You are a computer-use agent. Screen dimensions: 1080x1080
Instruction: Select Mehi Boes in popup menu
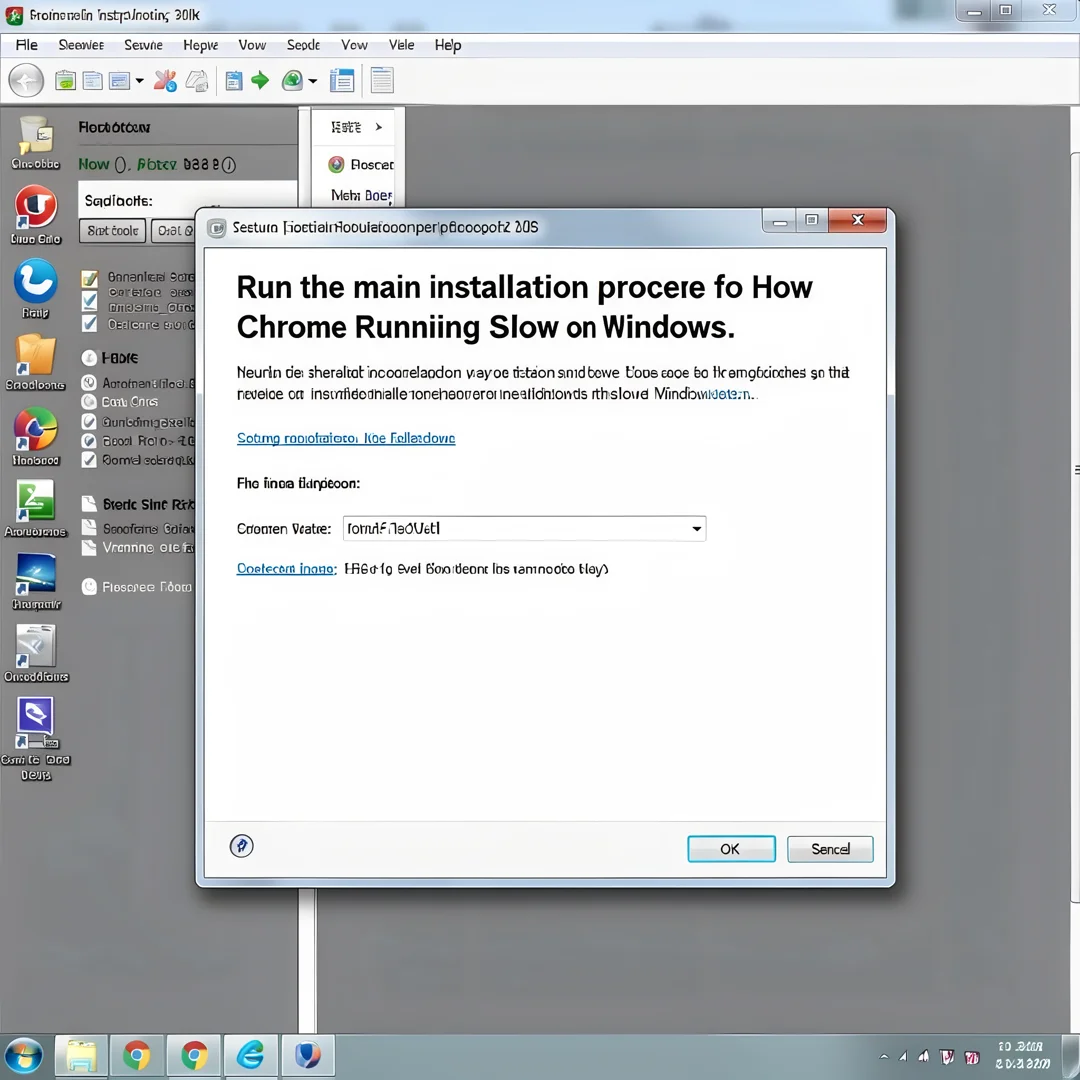pos(362,196)
